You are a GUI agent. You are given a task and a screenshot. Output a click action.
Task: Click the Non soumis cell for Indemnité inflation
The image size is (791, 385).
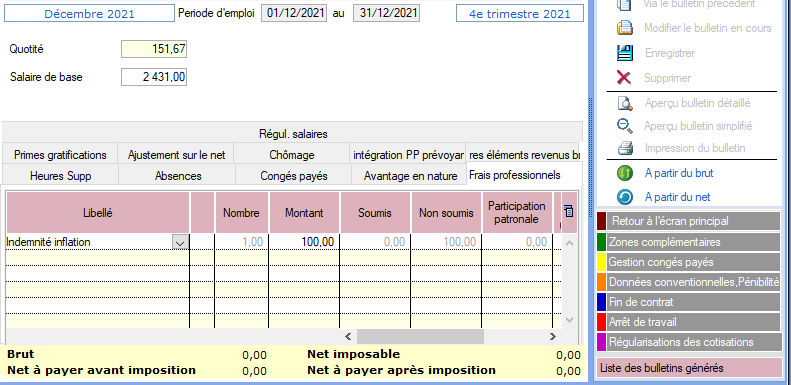tap(446, 242)
